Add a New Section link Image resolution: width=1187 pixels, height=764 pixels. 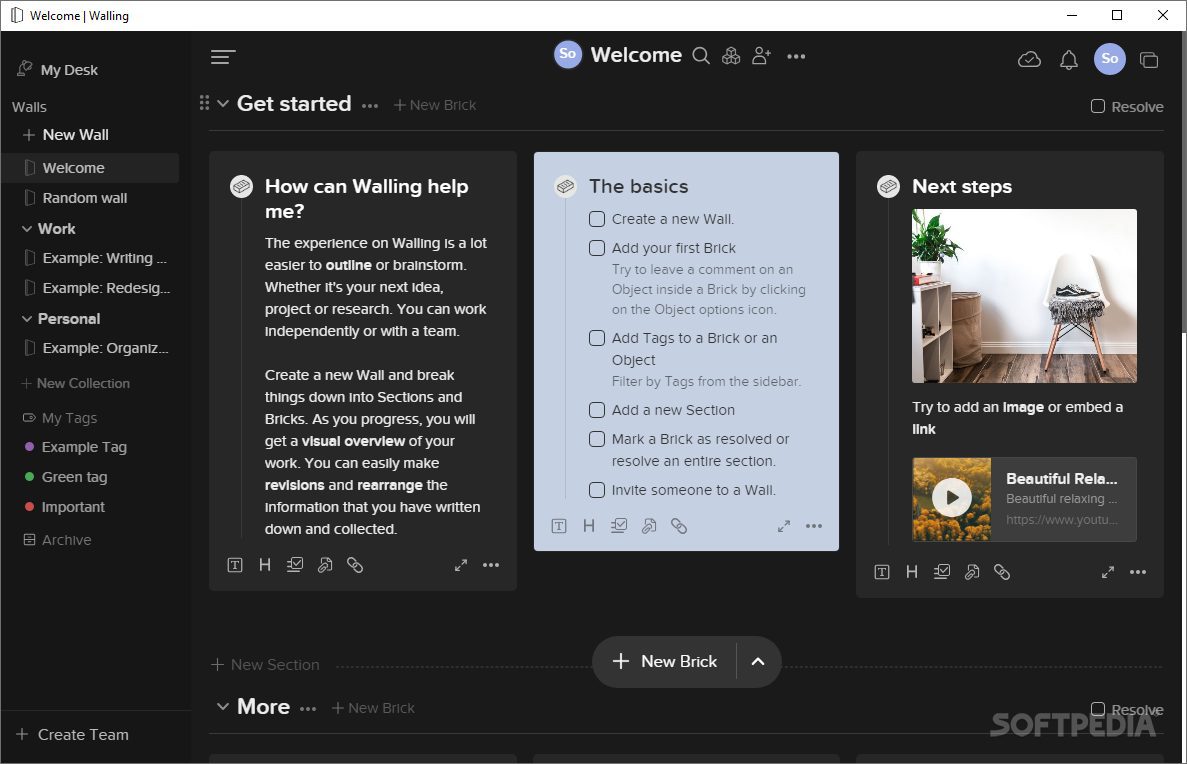click(x=265, y=664)
